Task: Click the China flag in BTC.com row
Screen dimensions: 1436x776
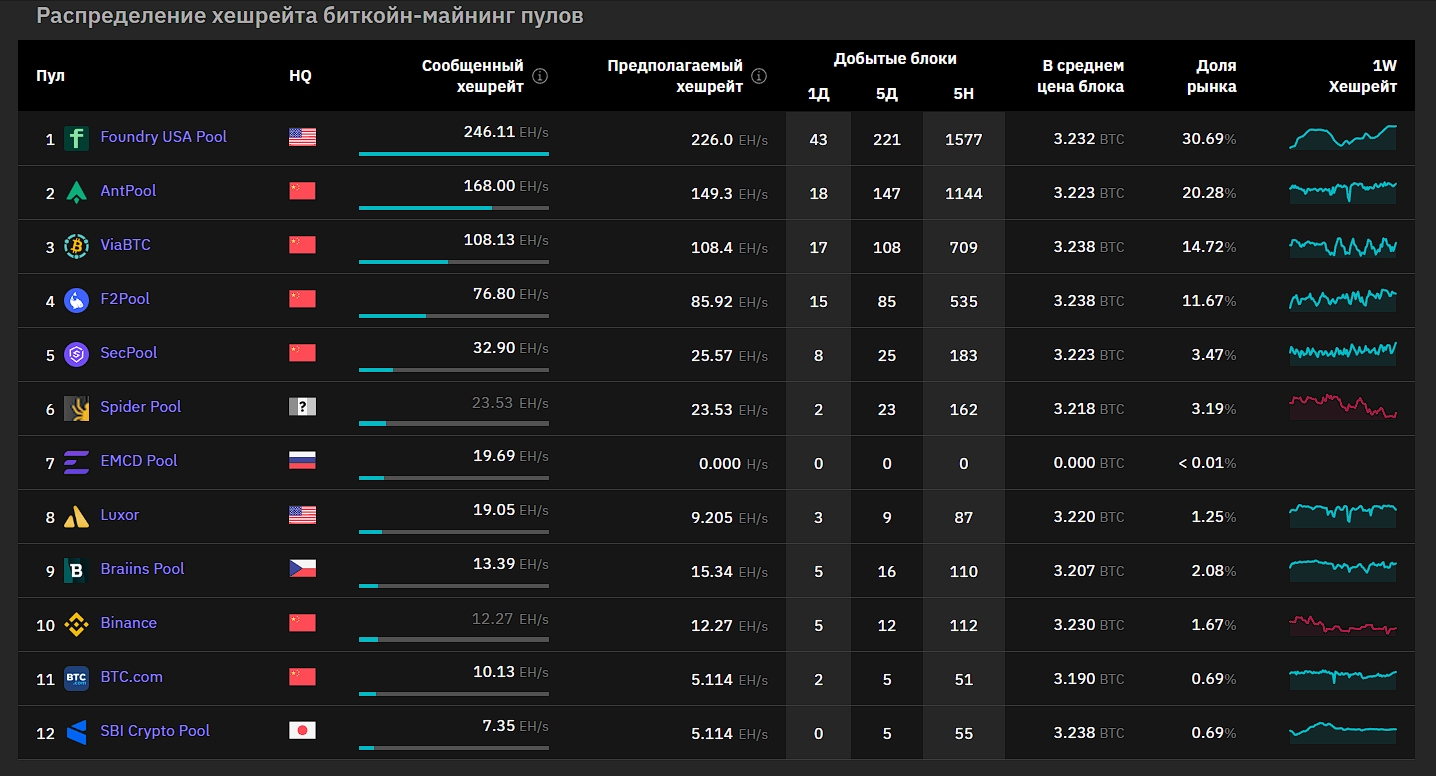Action: tap(302, 677)
